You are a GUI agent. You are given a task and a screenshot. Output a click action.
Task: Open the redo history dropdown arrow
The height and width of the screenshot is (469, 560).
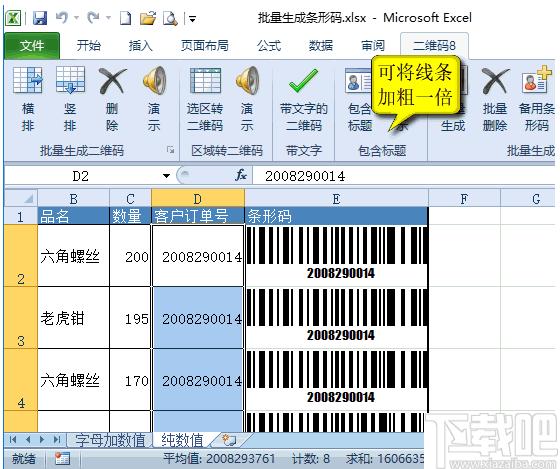(108, 18)
